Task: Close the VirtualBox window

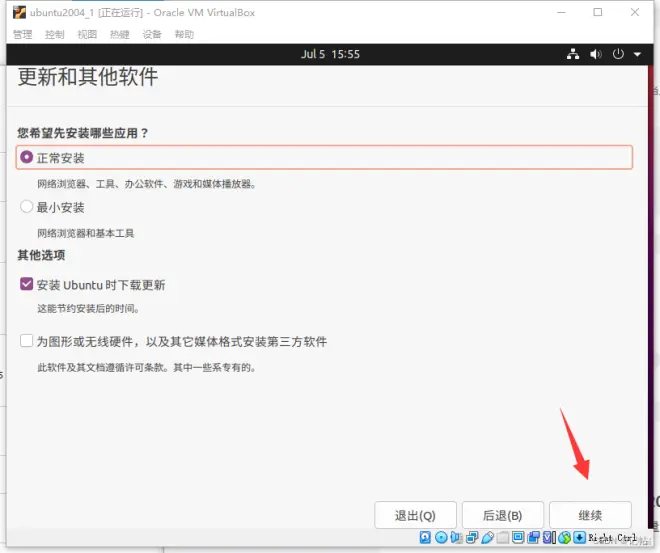Action: coord(635,12)
